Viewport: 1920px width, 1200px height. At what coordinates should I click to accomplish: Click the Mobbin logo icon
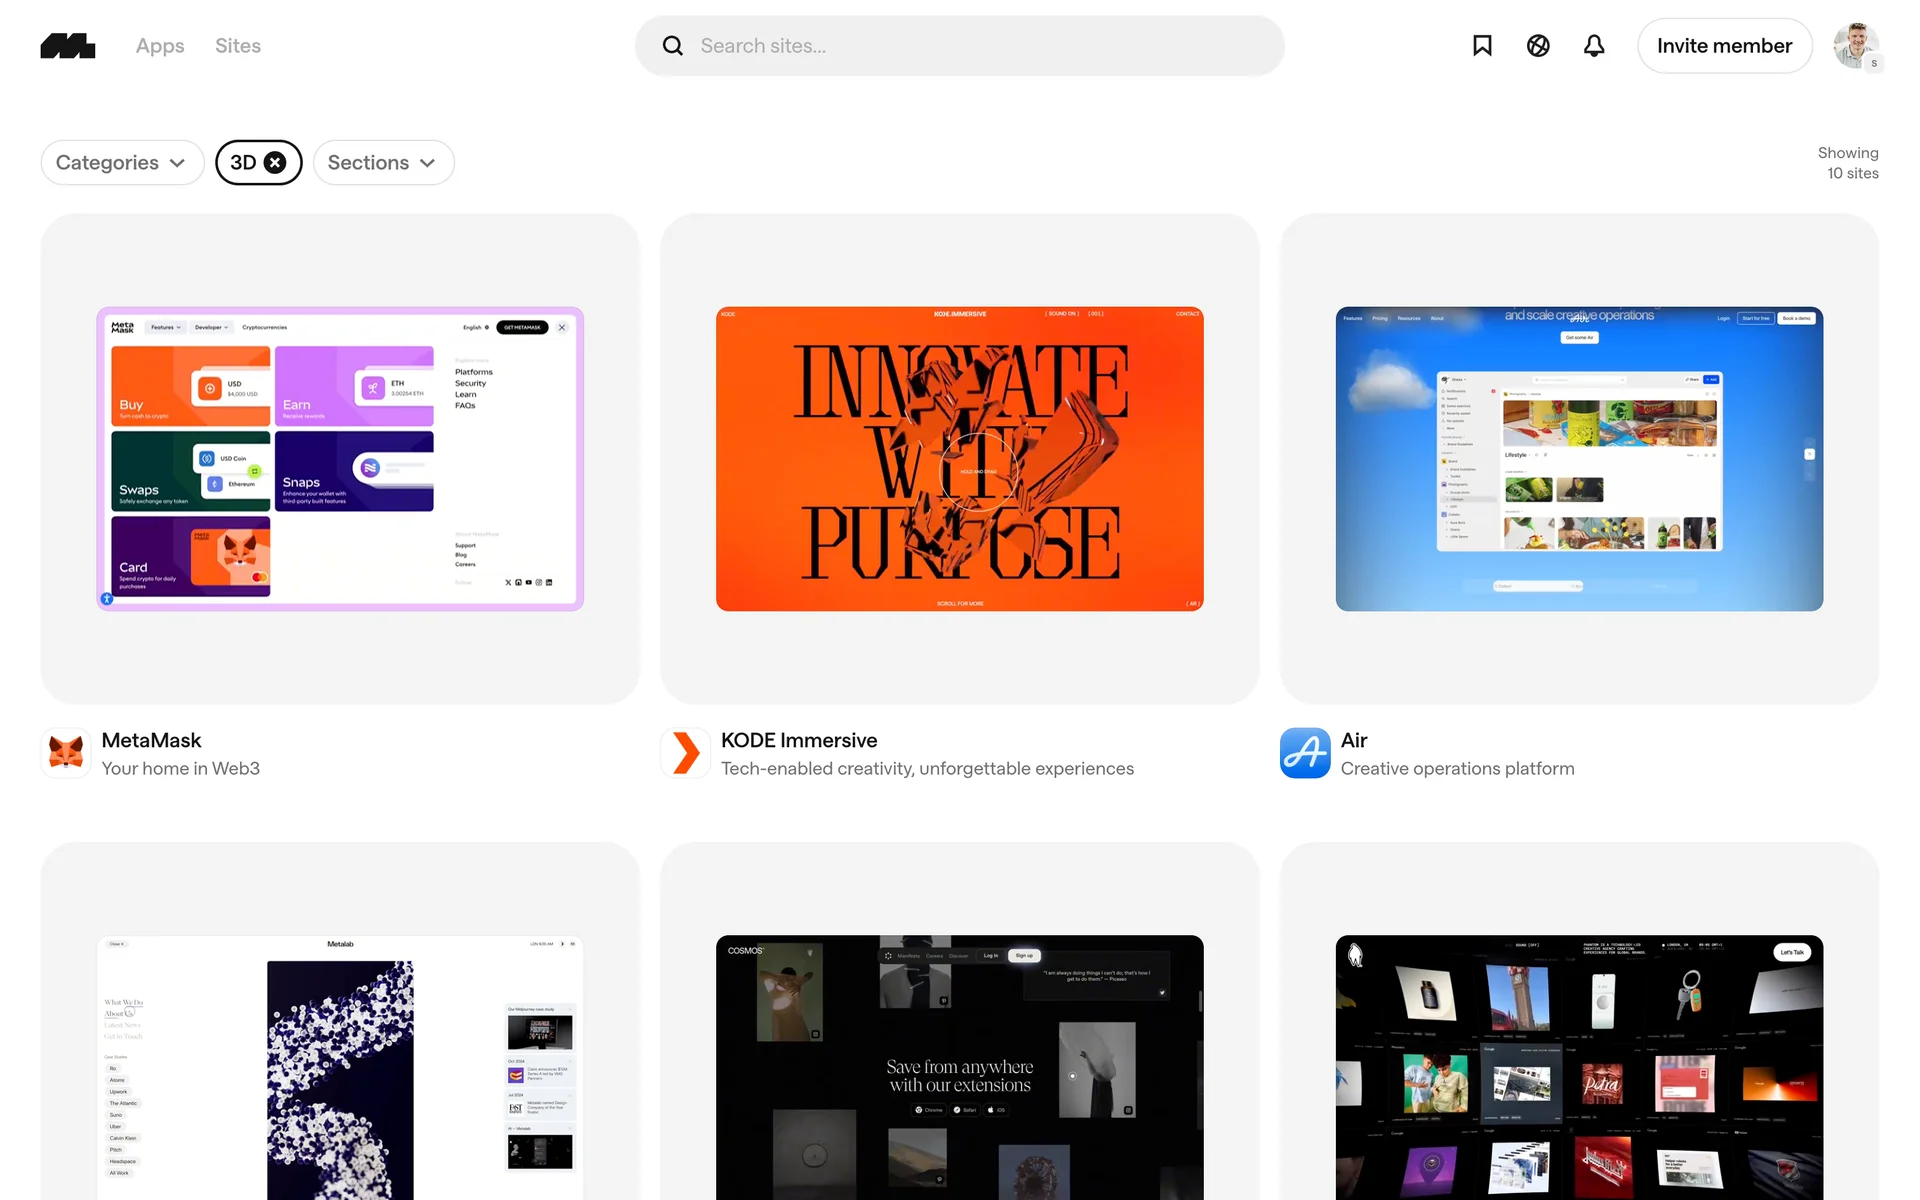(x=68, y=46)
